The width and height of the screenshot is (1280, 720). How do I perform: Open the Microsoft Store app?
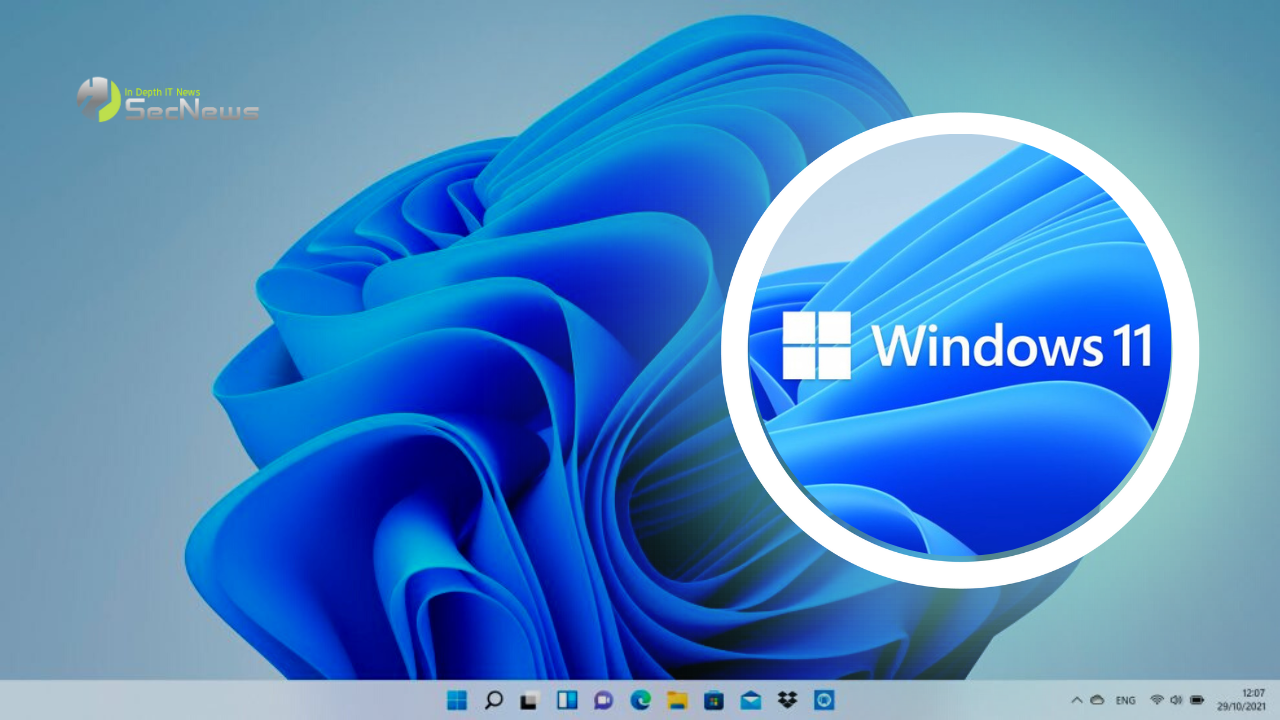tap(713, 700)
